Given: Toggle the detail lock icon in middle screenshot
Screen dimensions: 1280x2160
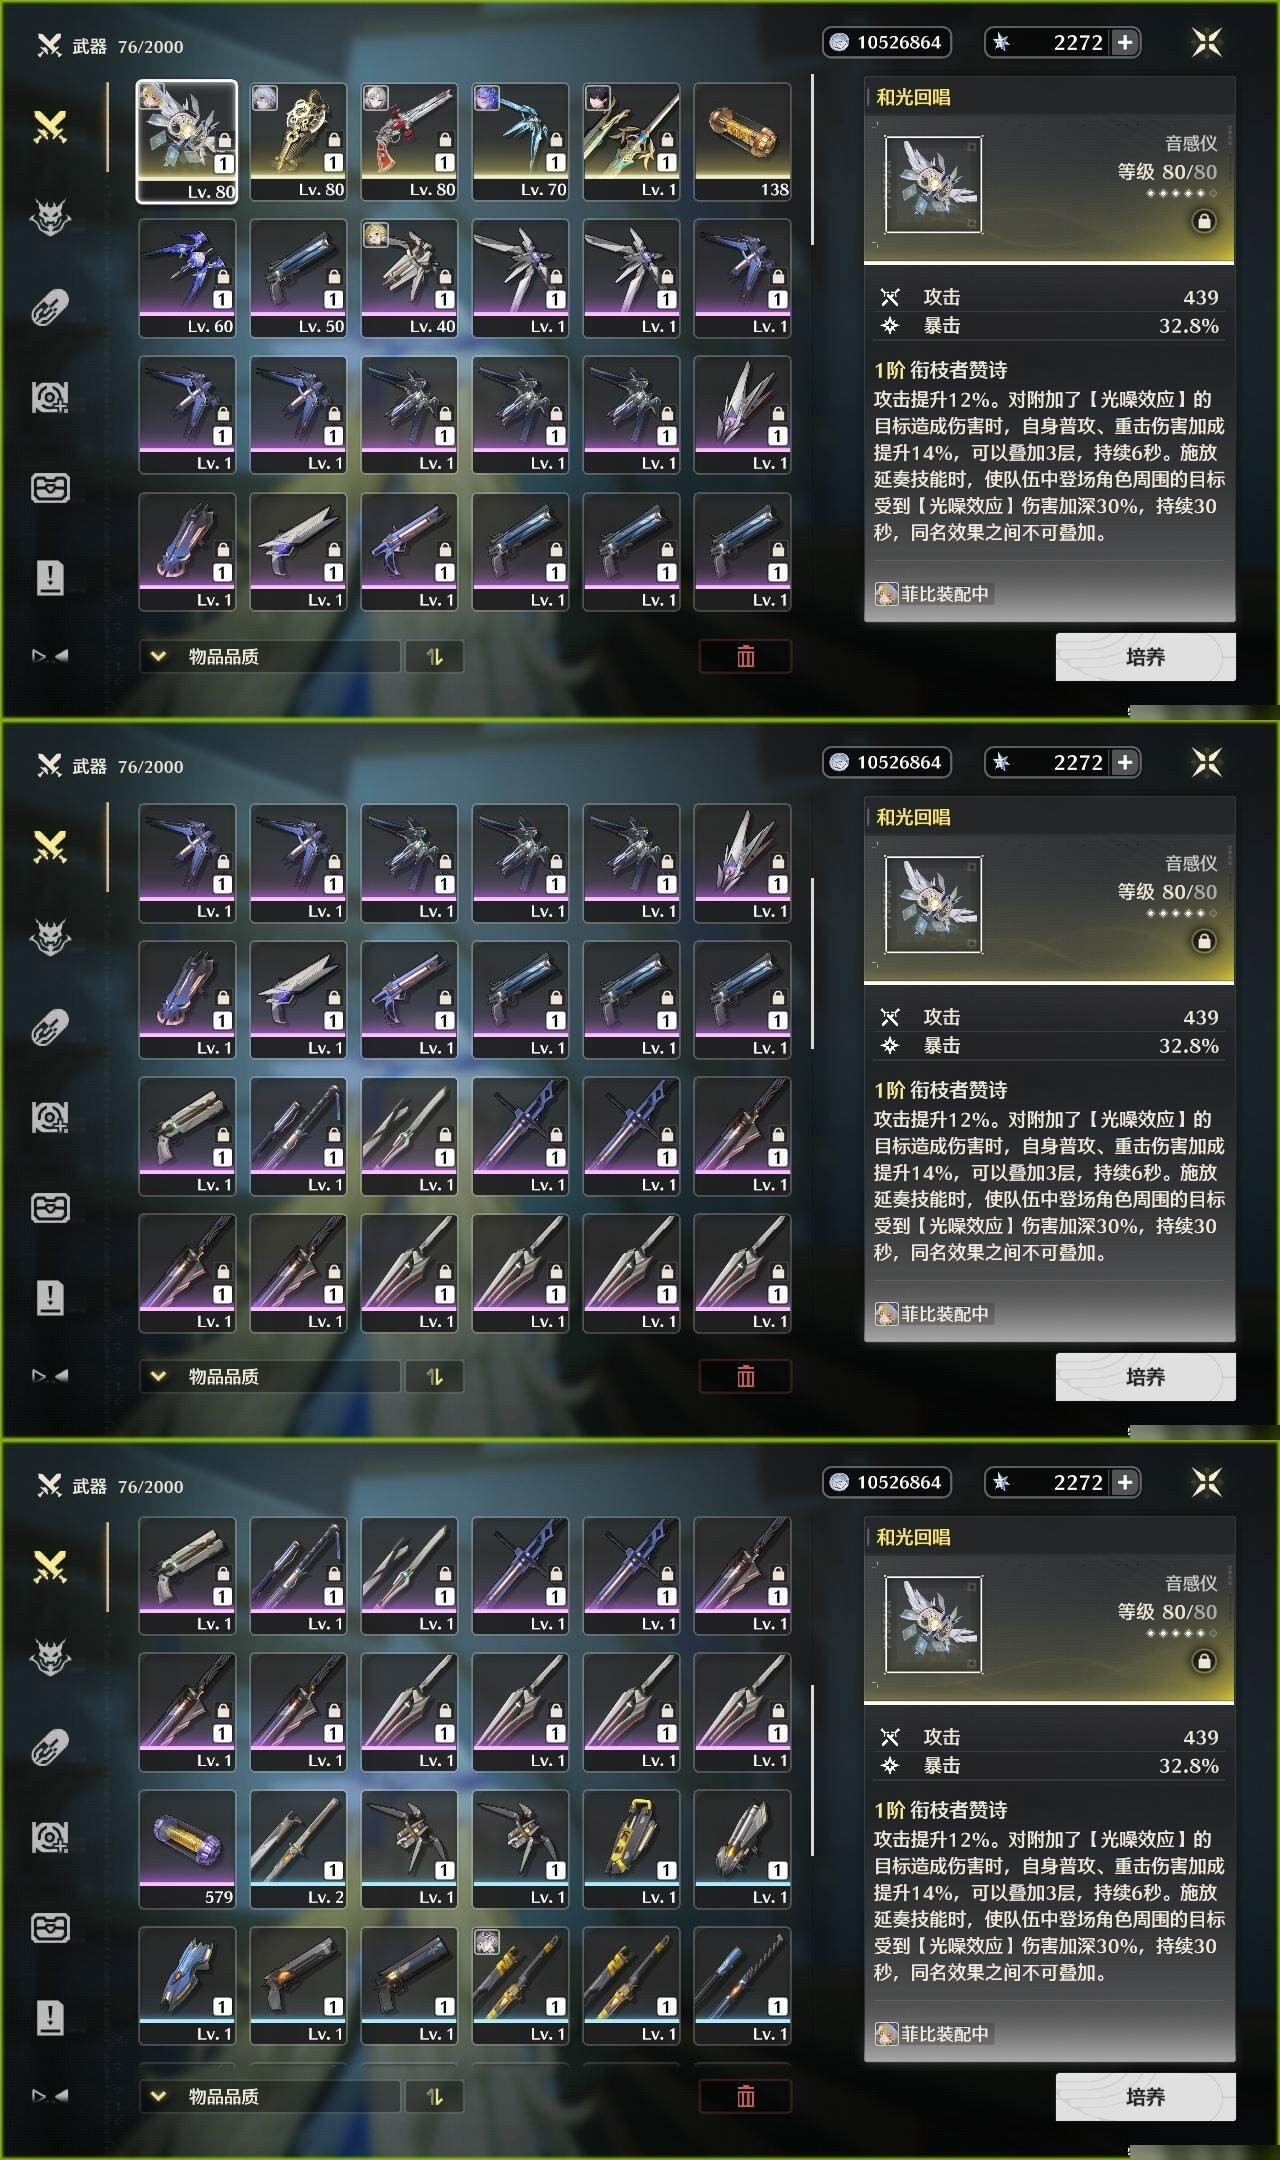Looking at the screenshot, I should coord(1204,941).
